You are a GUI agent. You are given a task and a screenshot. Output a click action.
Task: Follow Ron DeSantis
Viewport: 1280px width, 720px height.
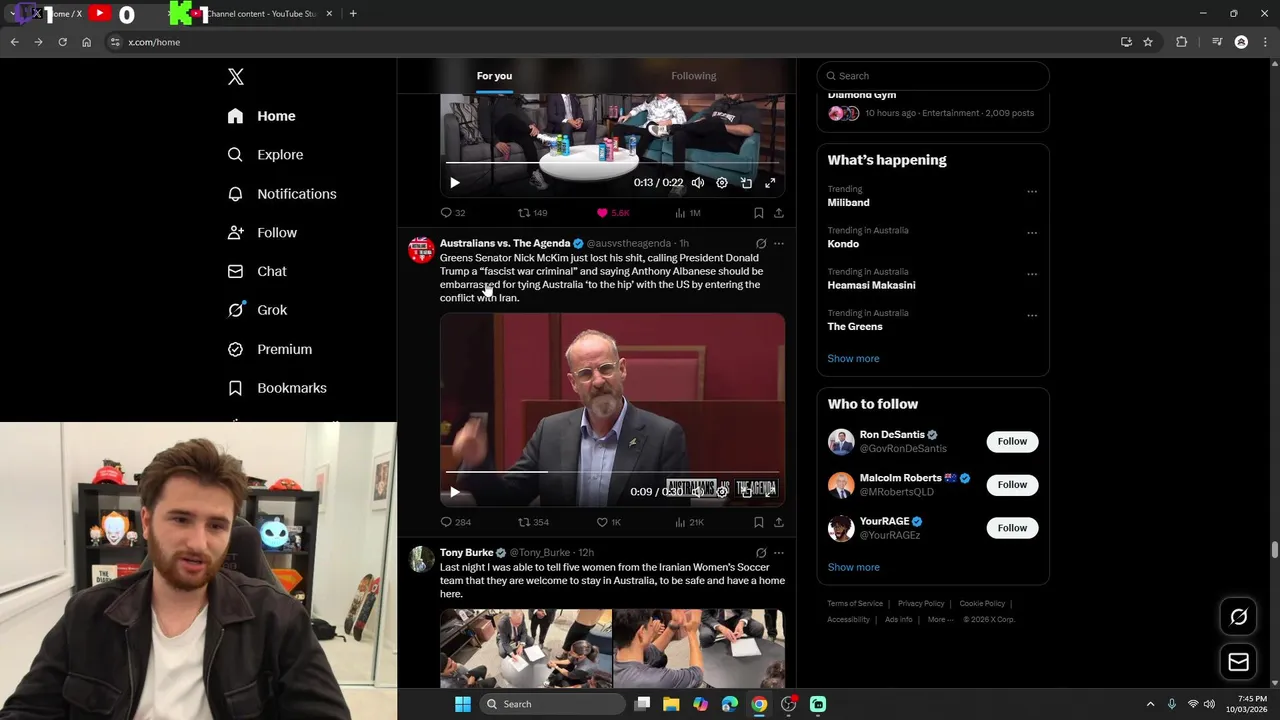tap(1012, 442)
